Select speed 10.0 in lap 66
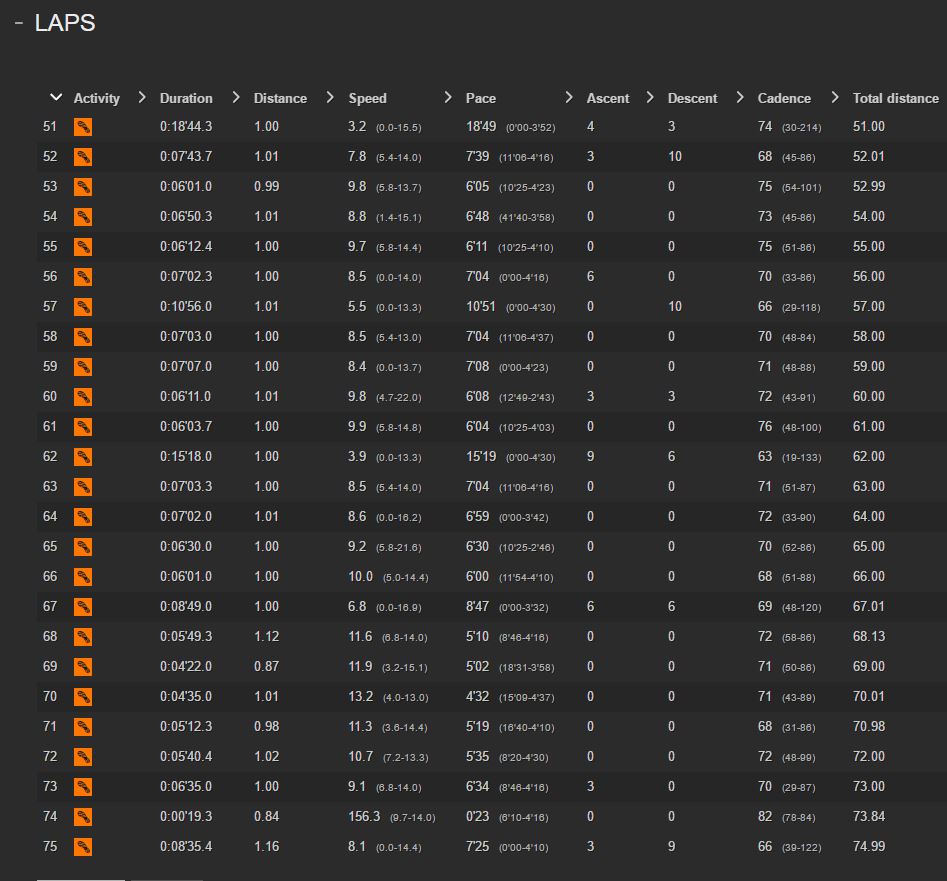The image size is (947, 881). pos(361,577)
